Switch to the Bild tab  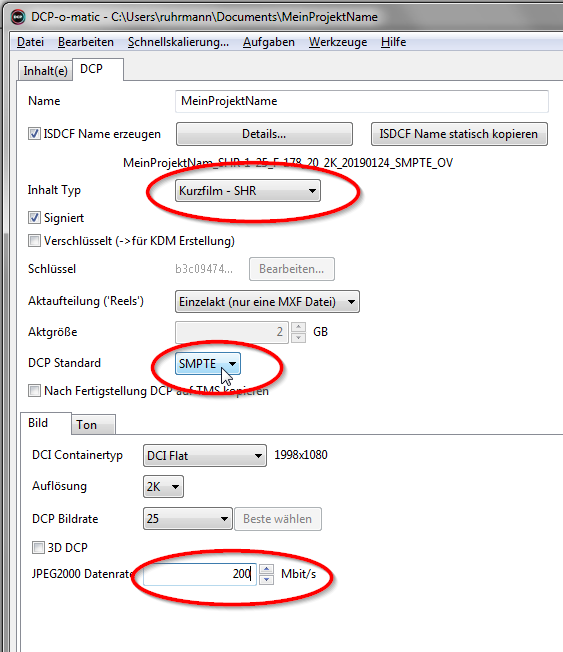[46, 423]
